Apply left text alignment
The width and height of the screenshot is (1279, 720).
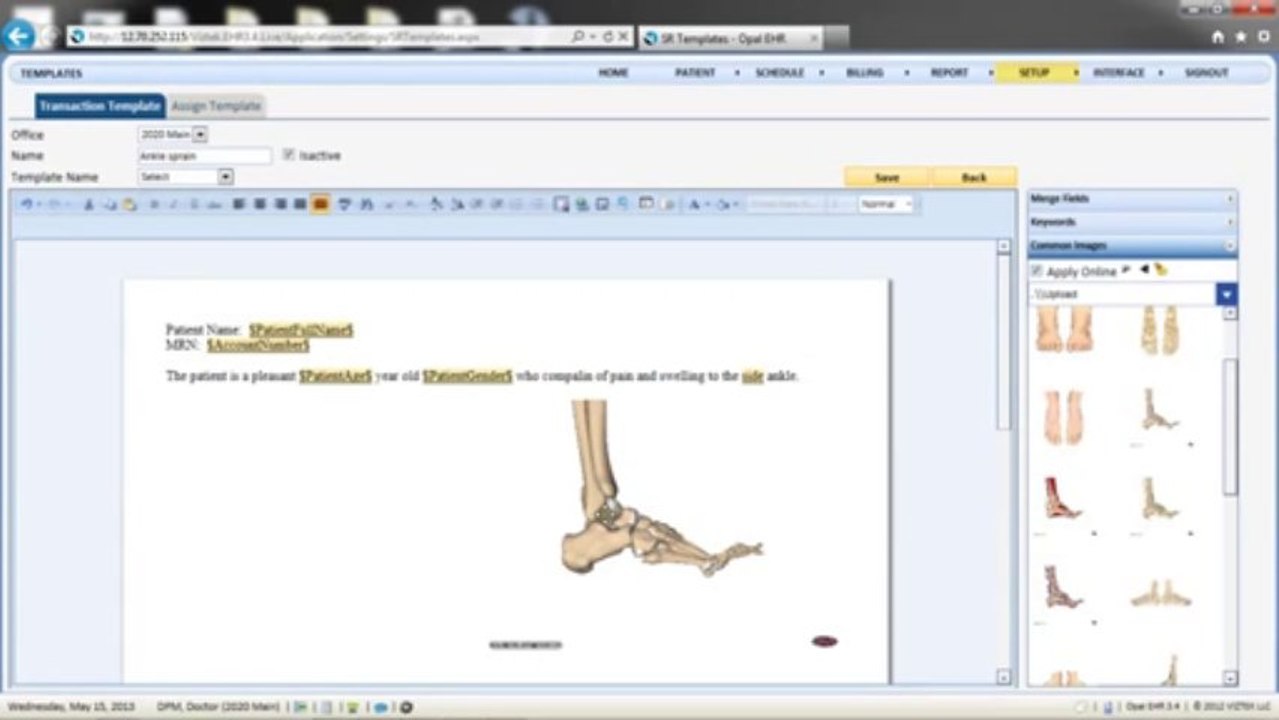click(239, 204)
